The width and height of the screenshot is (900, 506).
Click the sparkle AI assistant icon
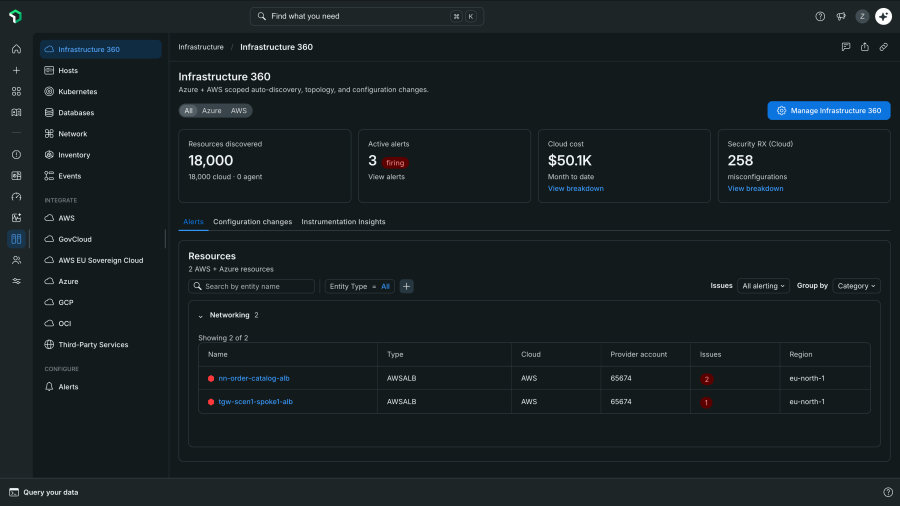pyautogui.click(x=883, y=16)
